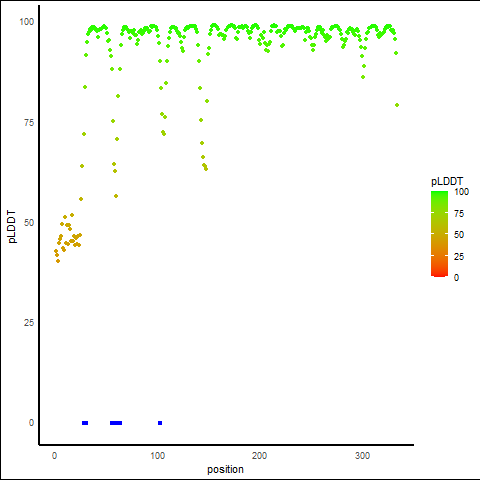The width and height of the screenshot is (480, 480).
Task: Click the y-axis tick label 75
Action: pyautogui.click(x=29, y=123)
